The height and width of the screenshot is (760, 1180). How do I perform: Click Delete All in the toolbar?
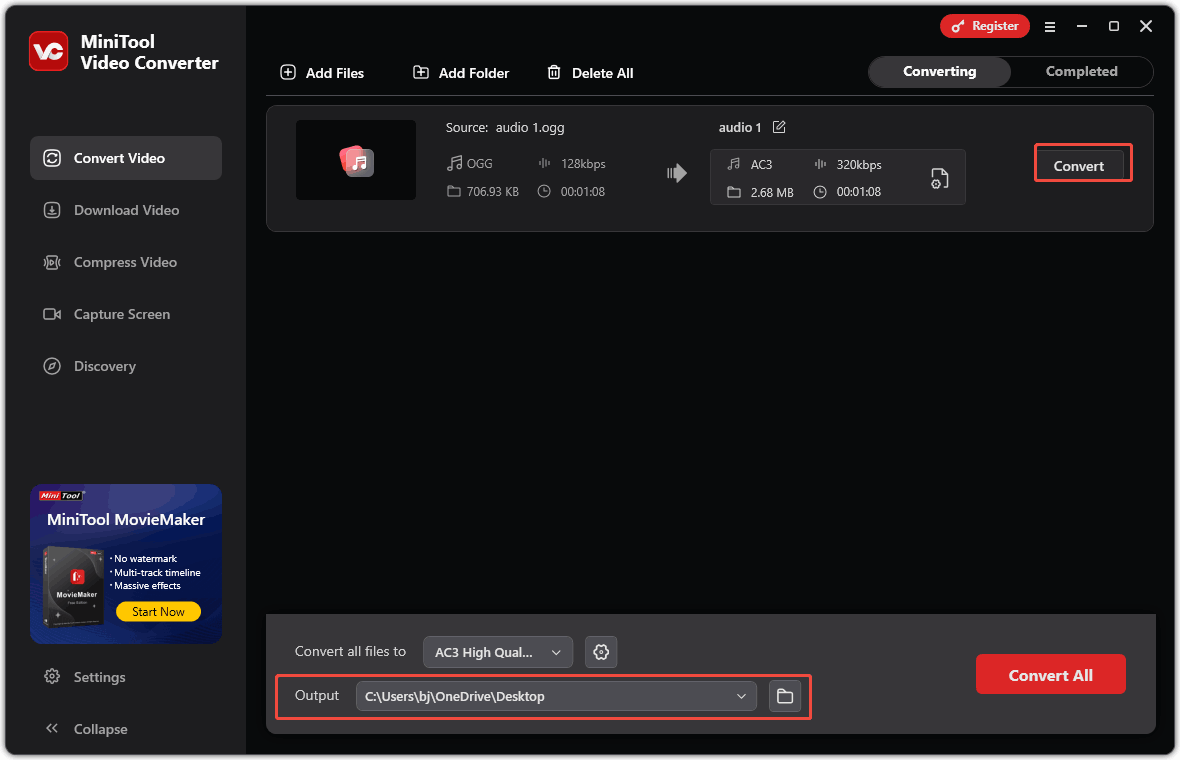[x=590, y=73]
